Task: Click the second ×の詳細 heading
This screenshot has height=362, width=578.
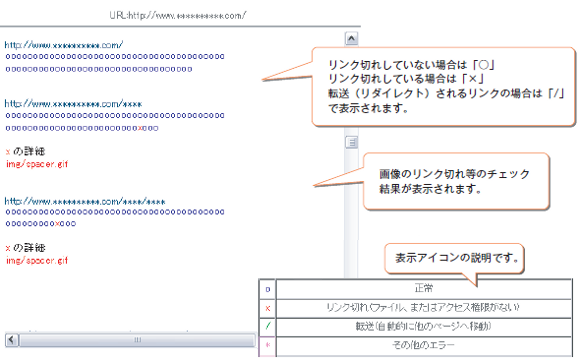Action: (x=25, y=248)
